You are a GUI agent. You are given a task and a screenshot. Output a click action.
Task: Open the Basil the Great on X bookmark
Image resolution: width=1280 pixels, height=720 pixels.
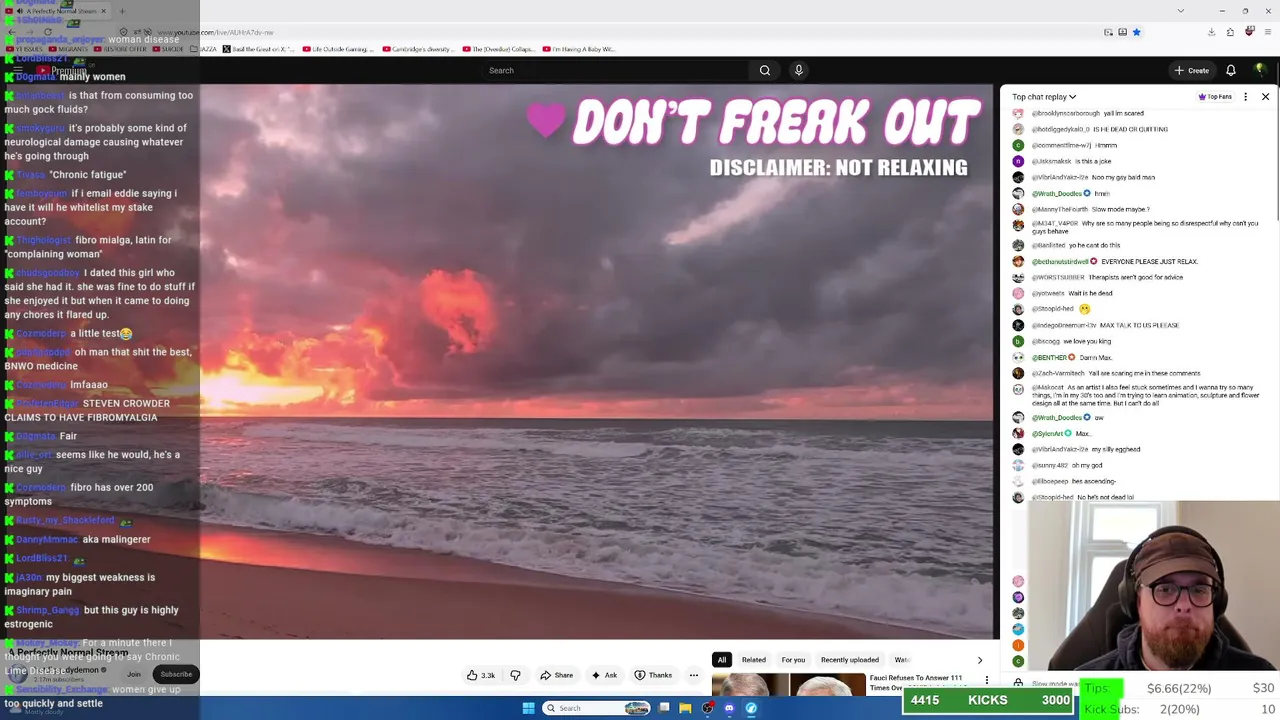pos(258,49)
